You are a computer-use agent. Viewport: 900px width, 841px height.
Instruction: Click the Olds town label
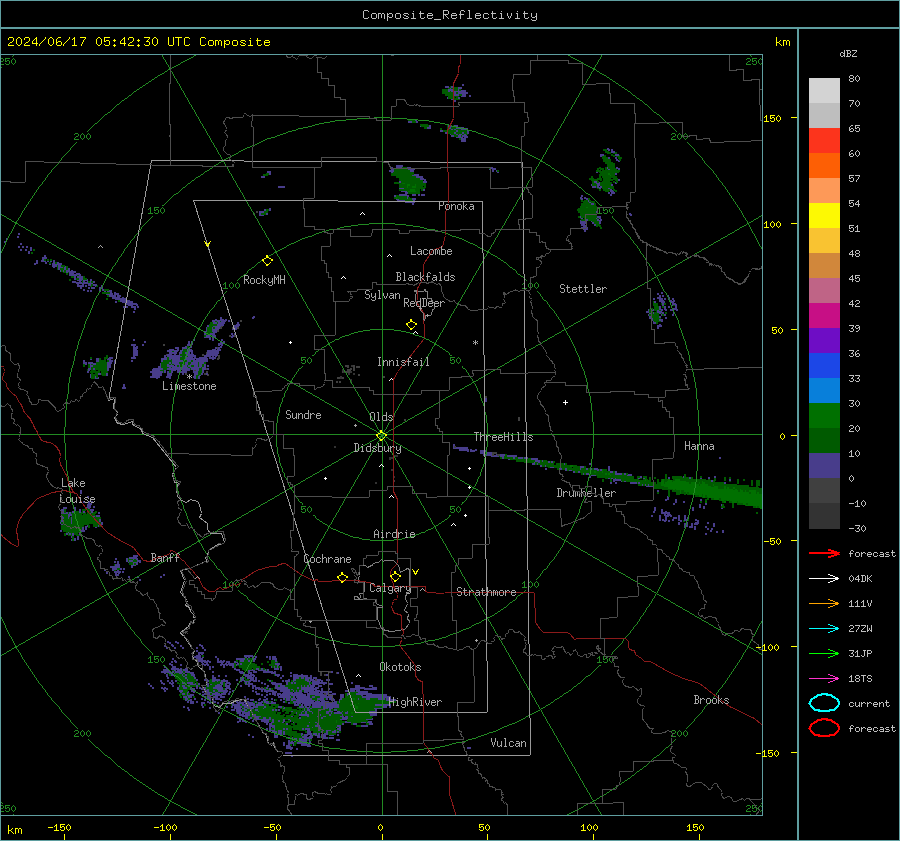381,417
